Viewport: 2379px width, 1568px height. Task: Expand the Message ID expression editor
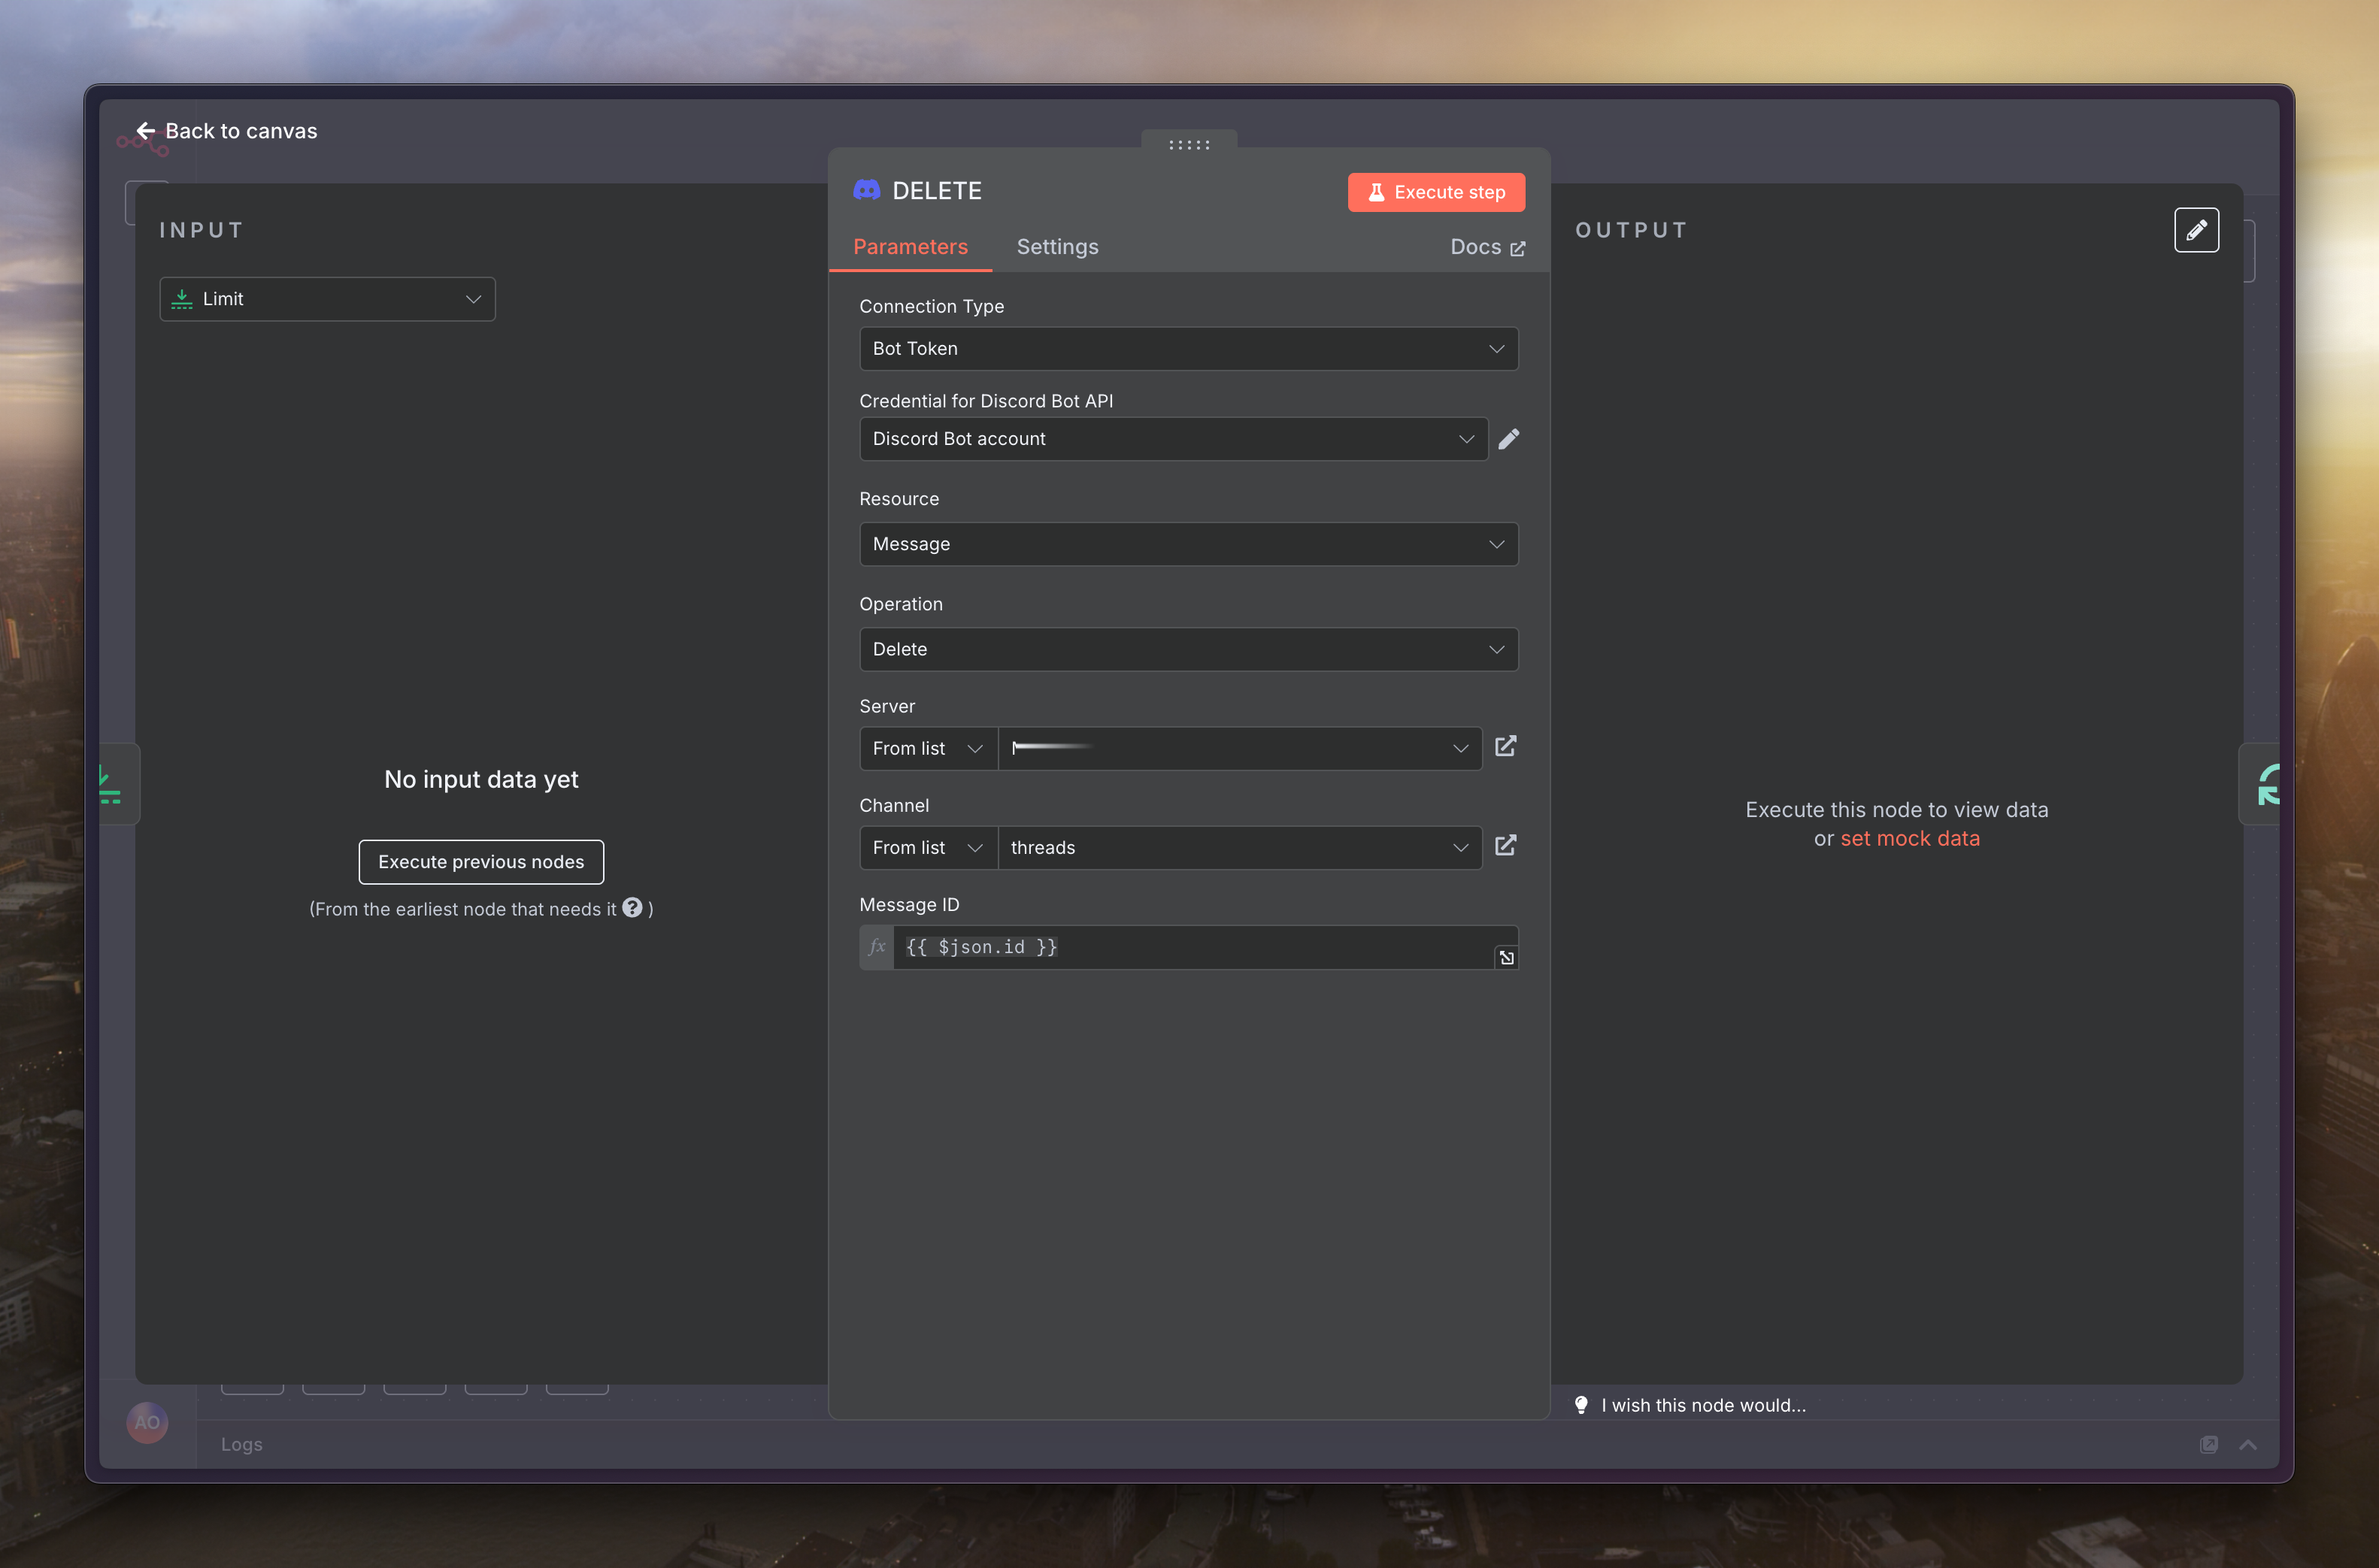tap(1506, 958)
